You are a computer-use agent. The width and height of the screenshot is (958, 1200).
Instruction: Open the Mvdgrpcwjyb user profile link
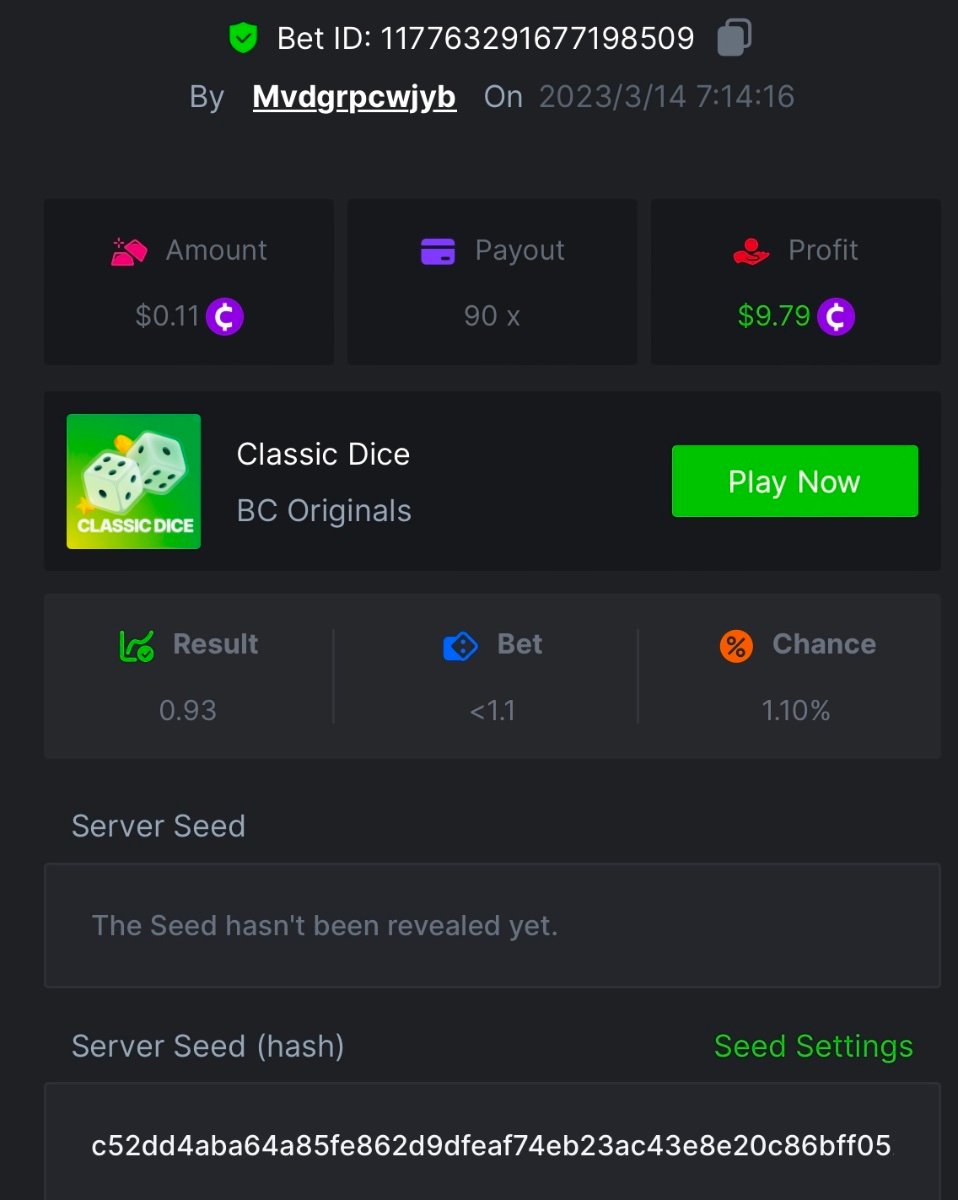[354, 97]
